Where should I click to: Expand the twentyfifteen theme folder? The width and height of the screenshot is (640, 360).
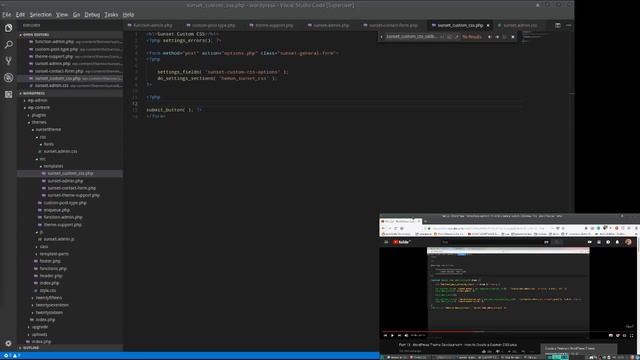[49, 298]
